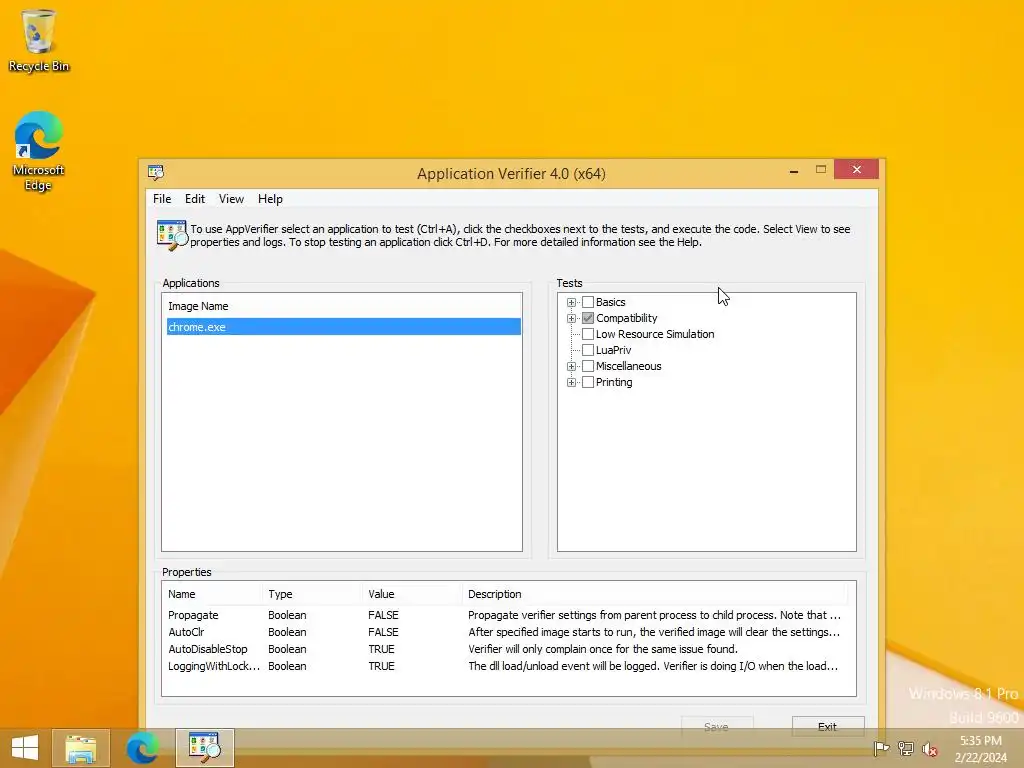Click the greyed Save button

pyautogui.click(x=716, y=726)
